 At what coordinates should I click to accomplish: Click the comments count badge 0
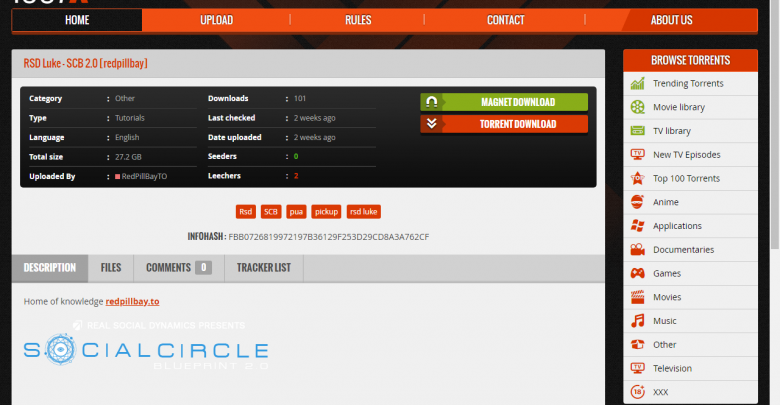click(203, 268)
